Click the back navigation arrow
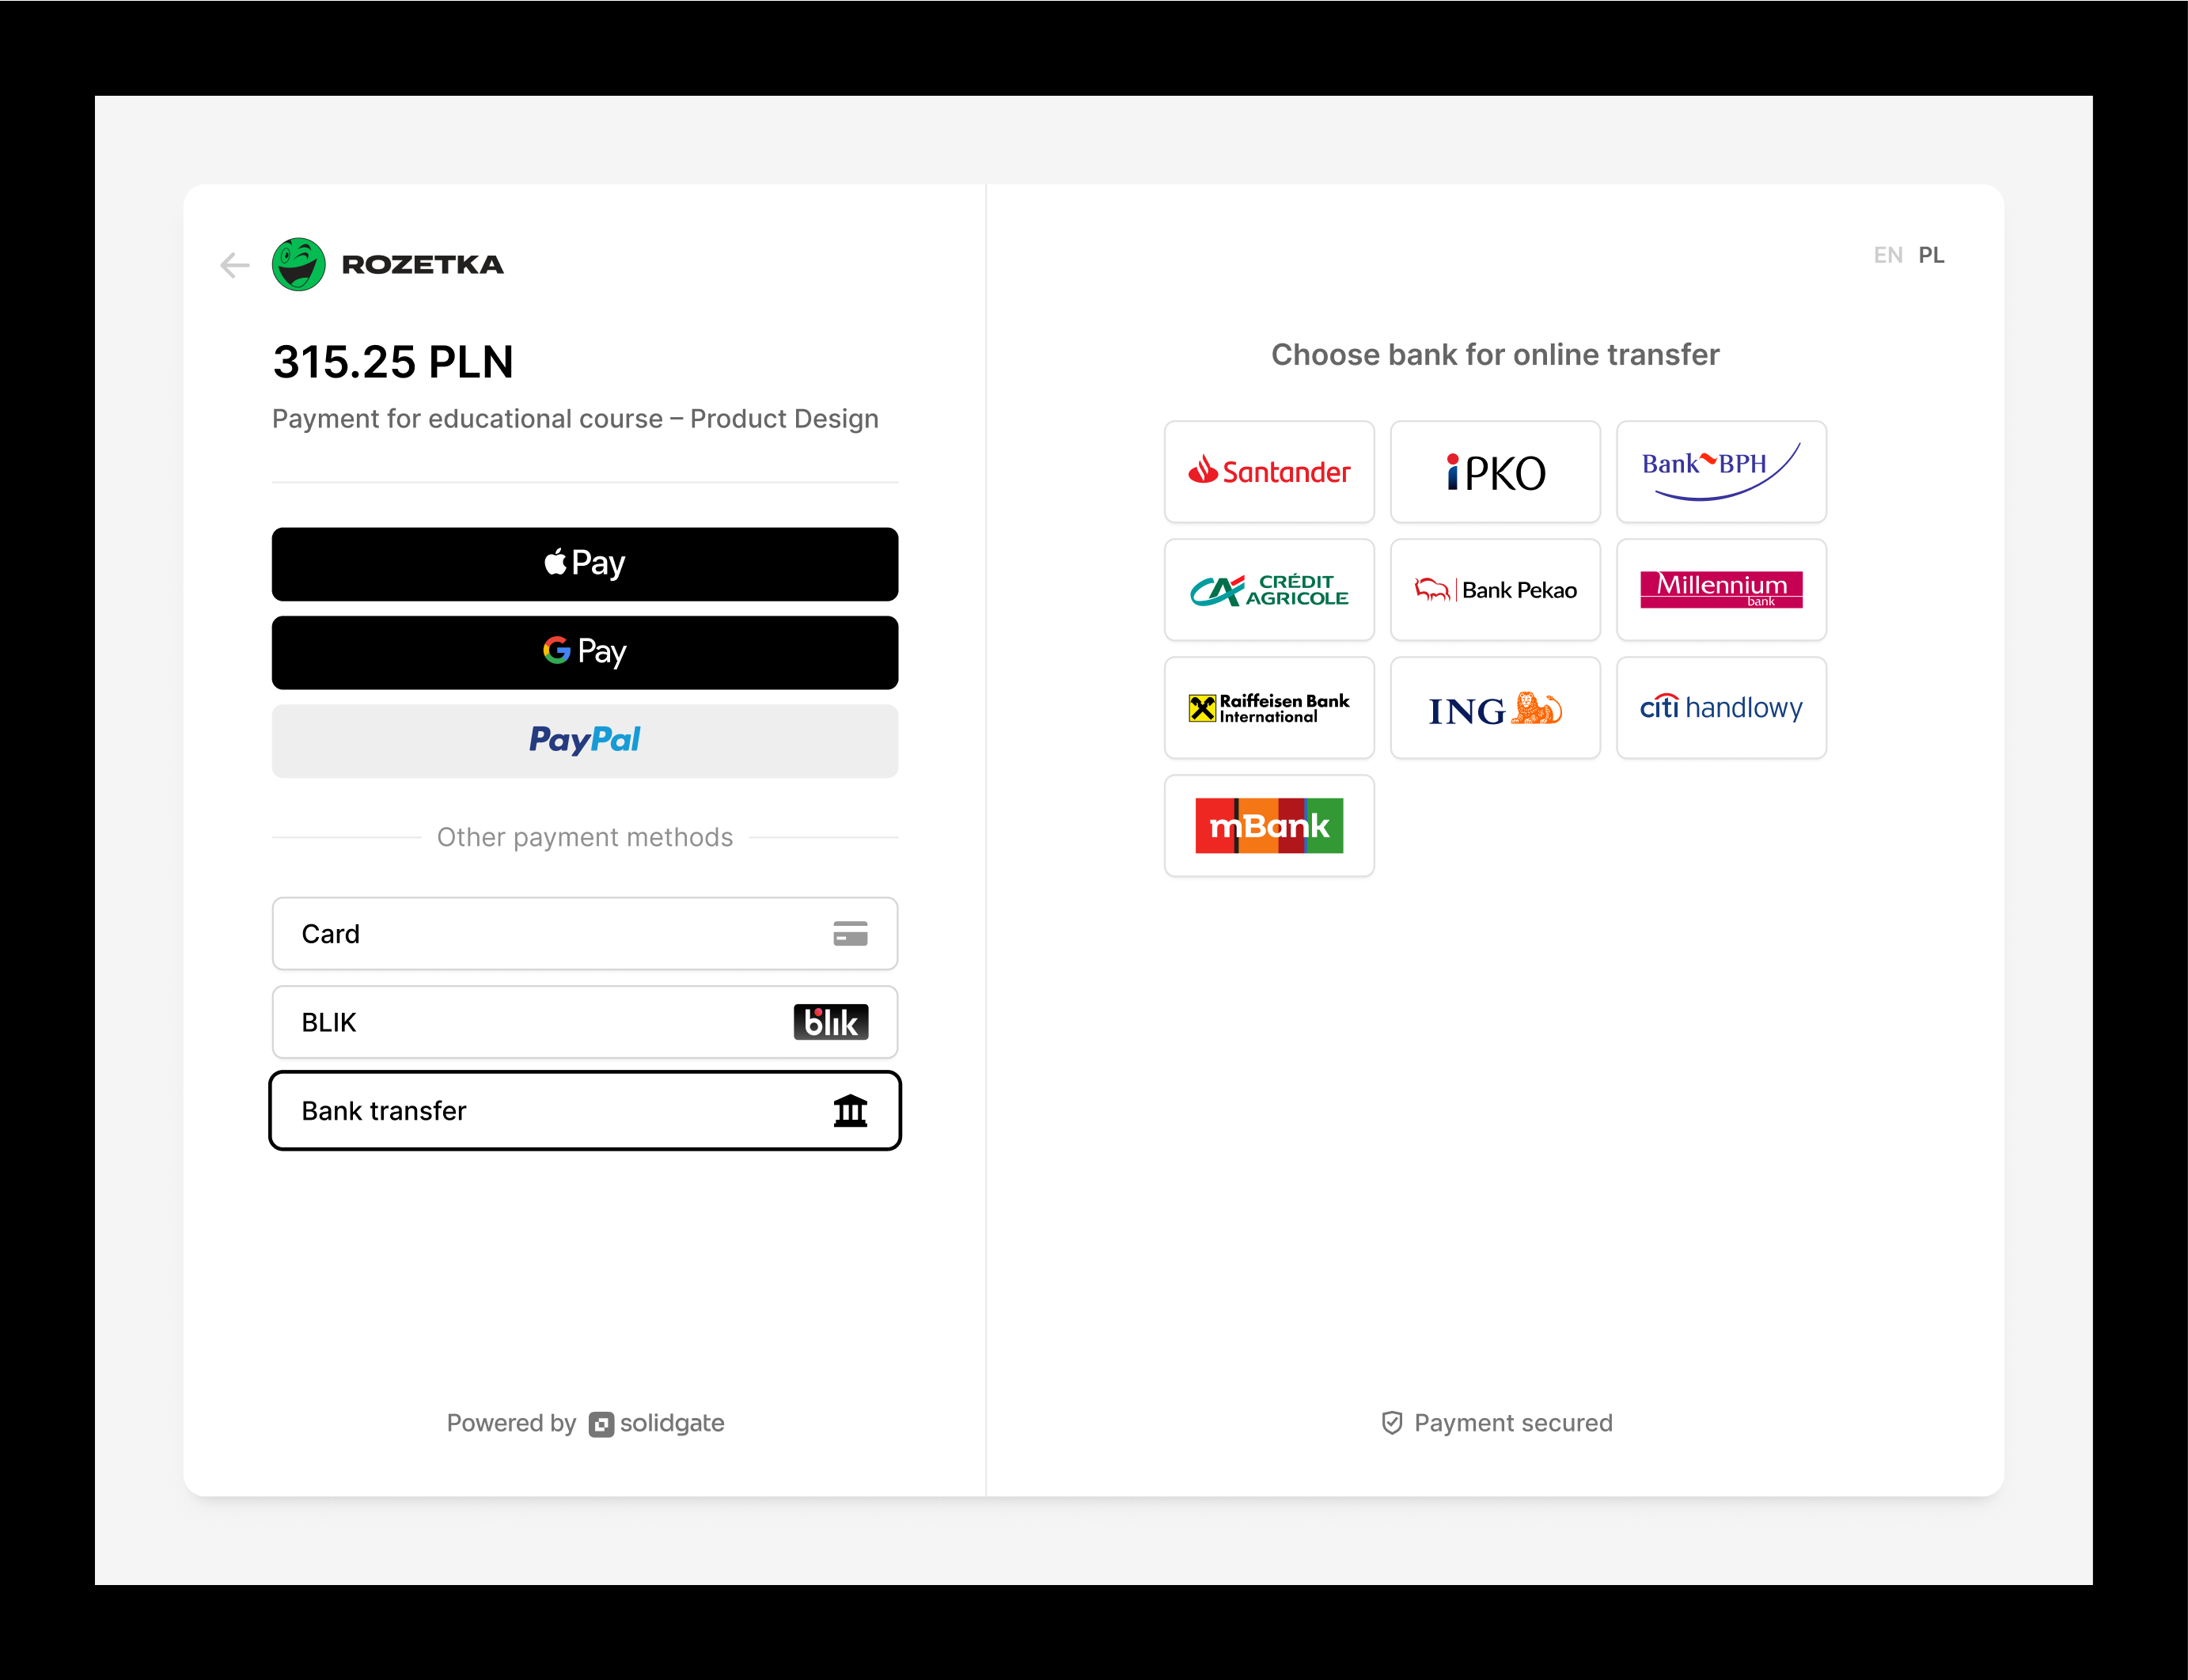 [237, 265]
